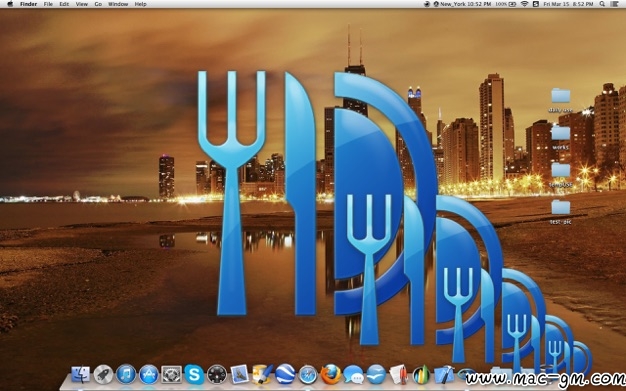The image size is (626, 391).
Task: Open iTunes from the dock
Action: 126,375
